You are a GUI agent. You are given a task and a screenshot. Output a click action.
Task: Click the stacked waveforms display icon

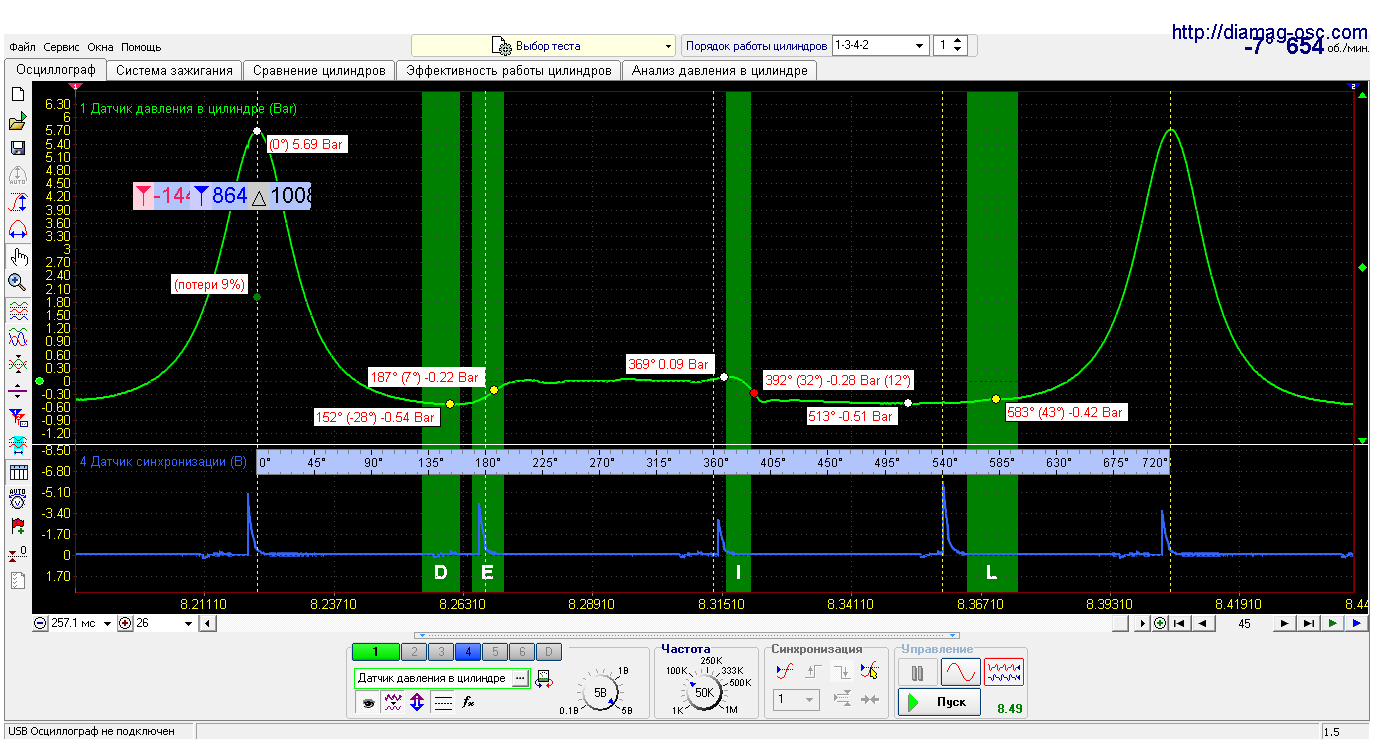pyautogui.click(x=17, y=310)
